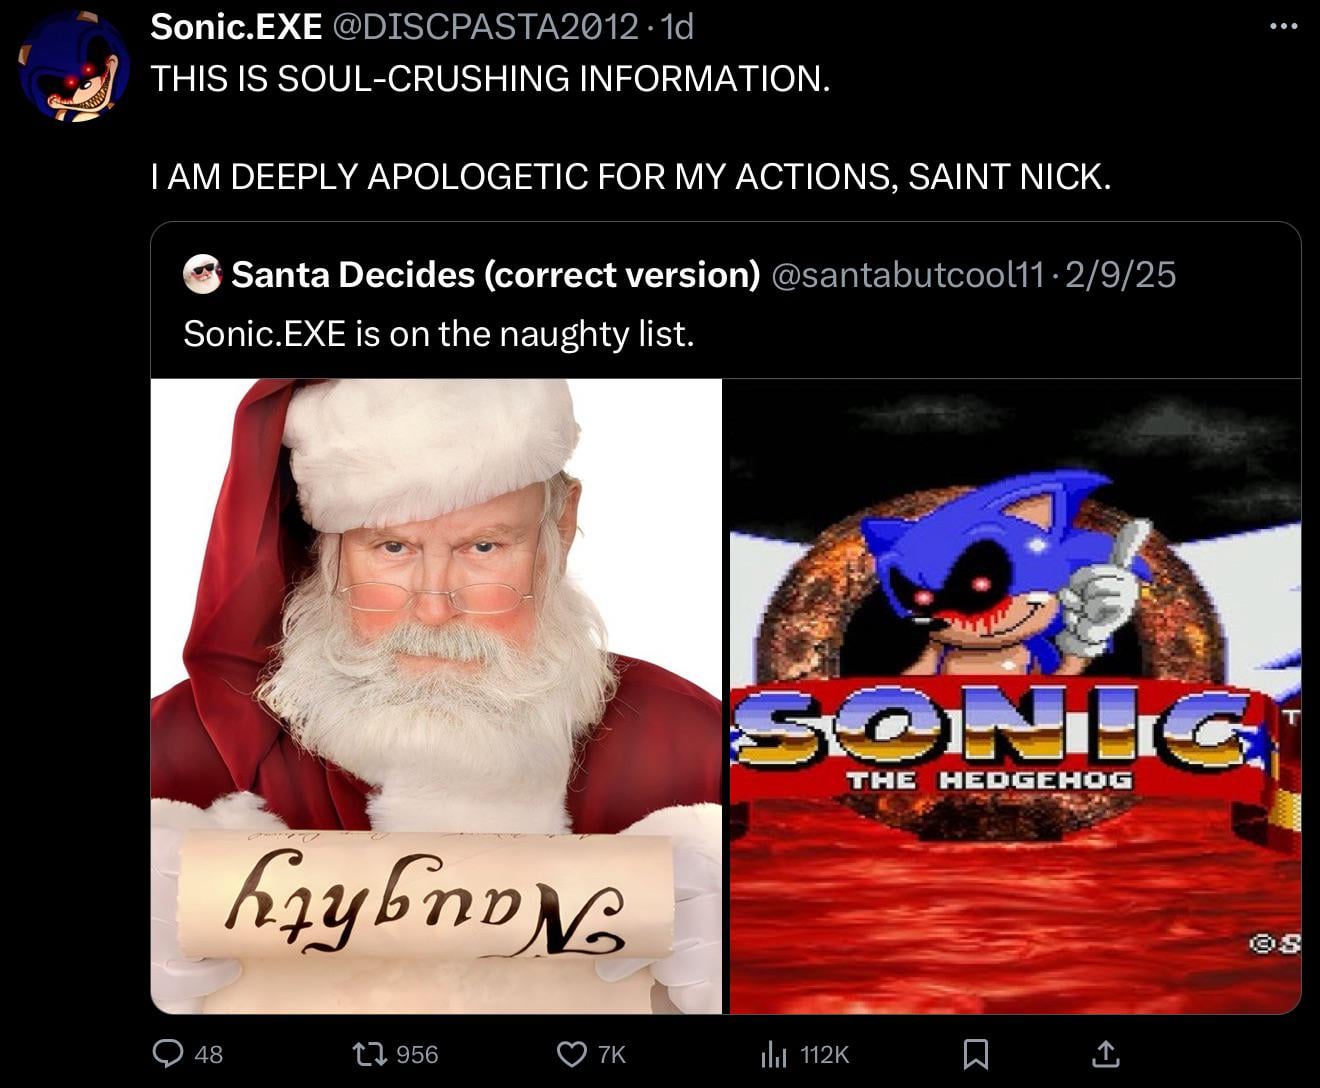Open Sonic.EXE profile avatar
Viewport: 1320px width, 1088px height.
(x=75, y=66)
